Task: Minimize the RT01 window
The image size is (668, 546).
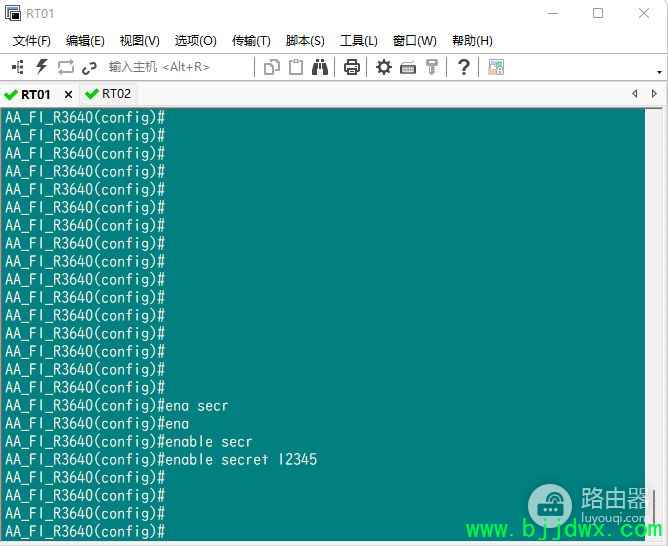Action: tap(553, 13)
